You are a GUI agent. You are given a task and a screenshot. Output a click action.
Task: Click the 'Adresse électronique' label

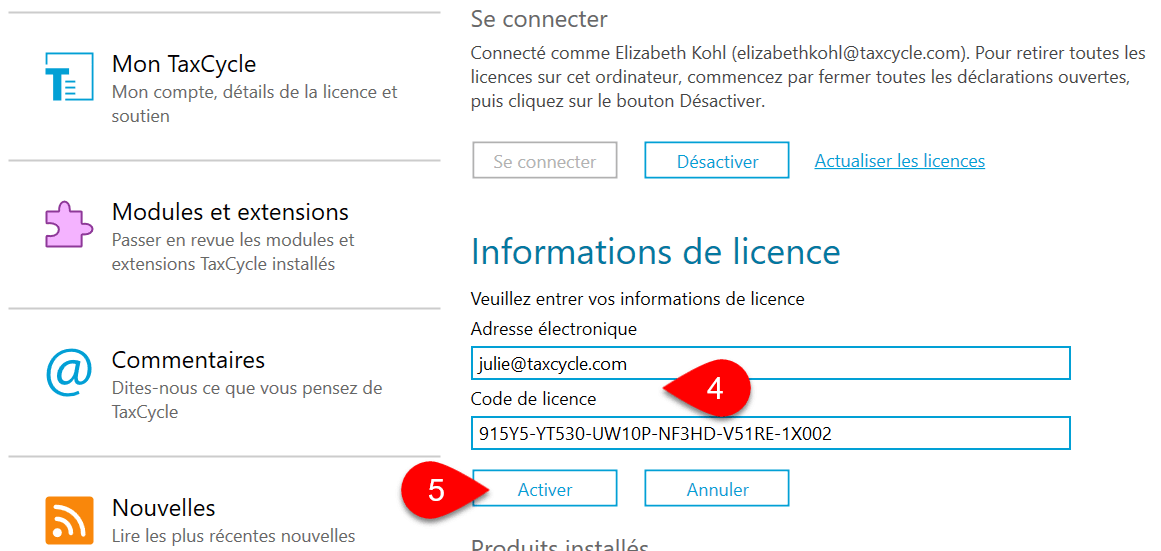pos(554,328)
